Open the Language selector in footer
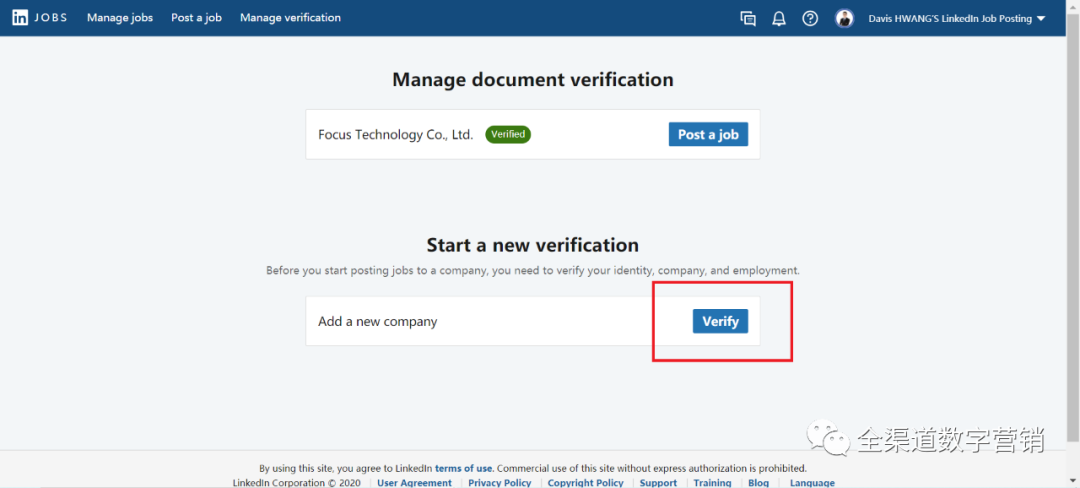Viewport: 1080px width, 488px height. click(811, 483)
